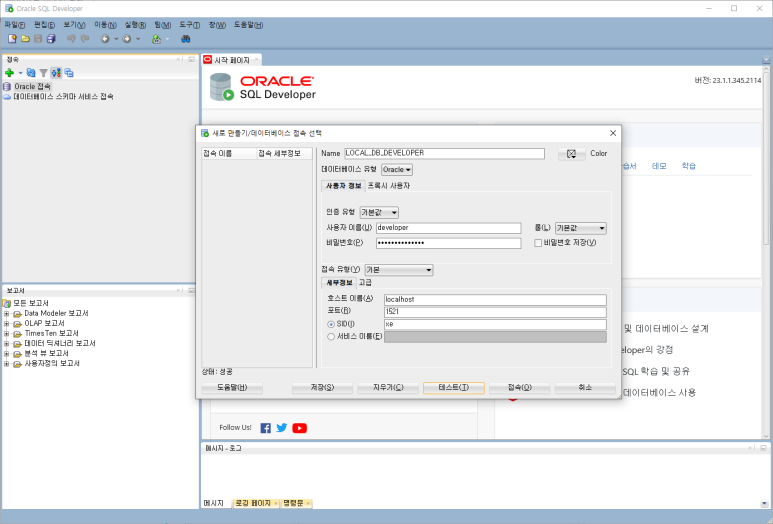Screen dimensions: 773x524
Task: Expand the OLAP 보고서 tree node
Action: tap(6, 323)
